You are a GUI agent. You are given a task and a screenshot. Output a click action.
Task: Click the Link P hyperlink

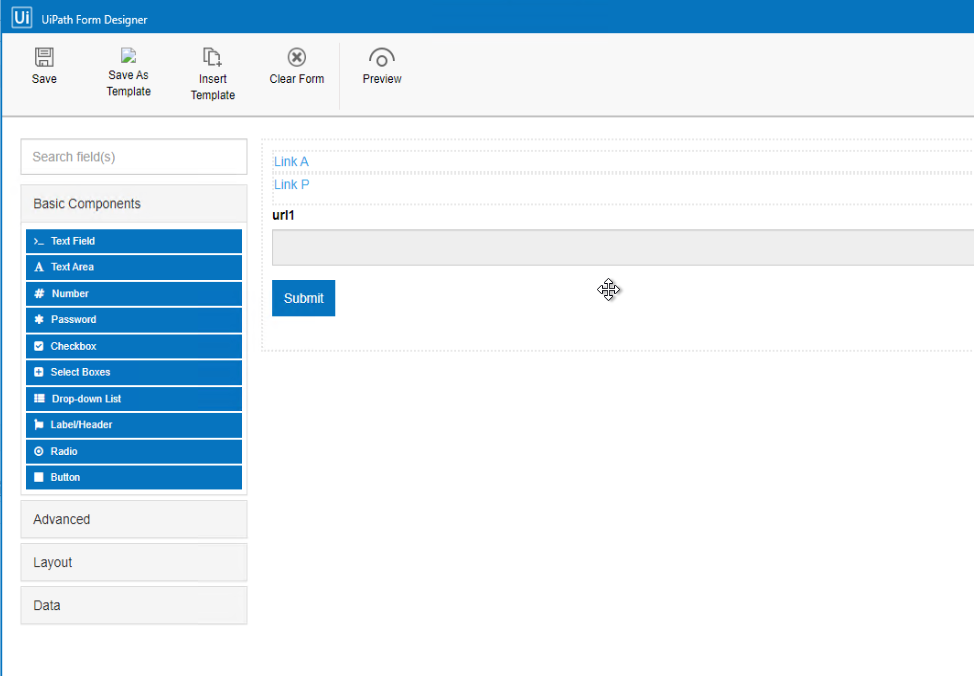[x=291, y=185]
